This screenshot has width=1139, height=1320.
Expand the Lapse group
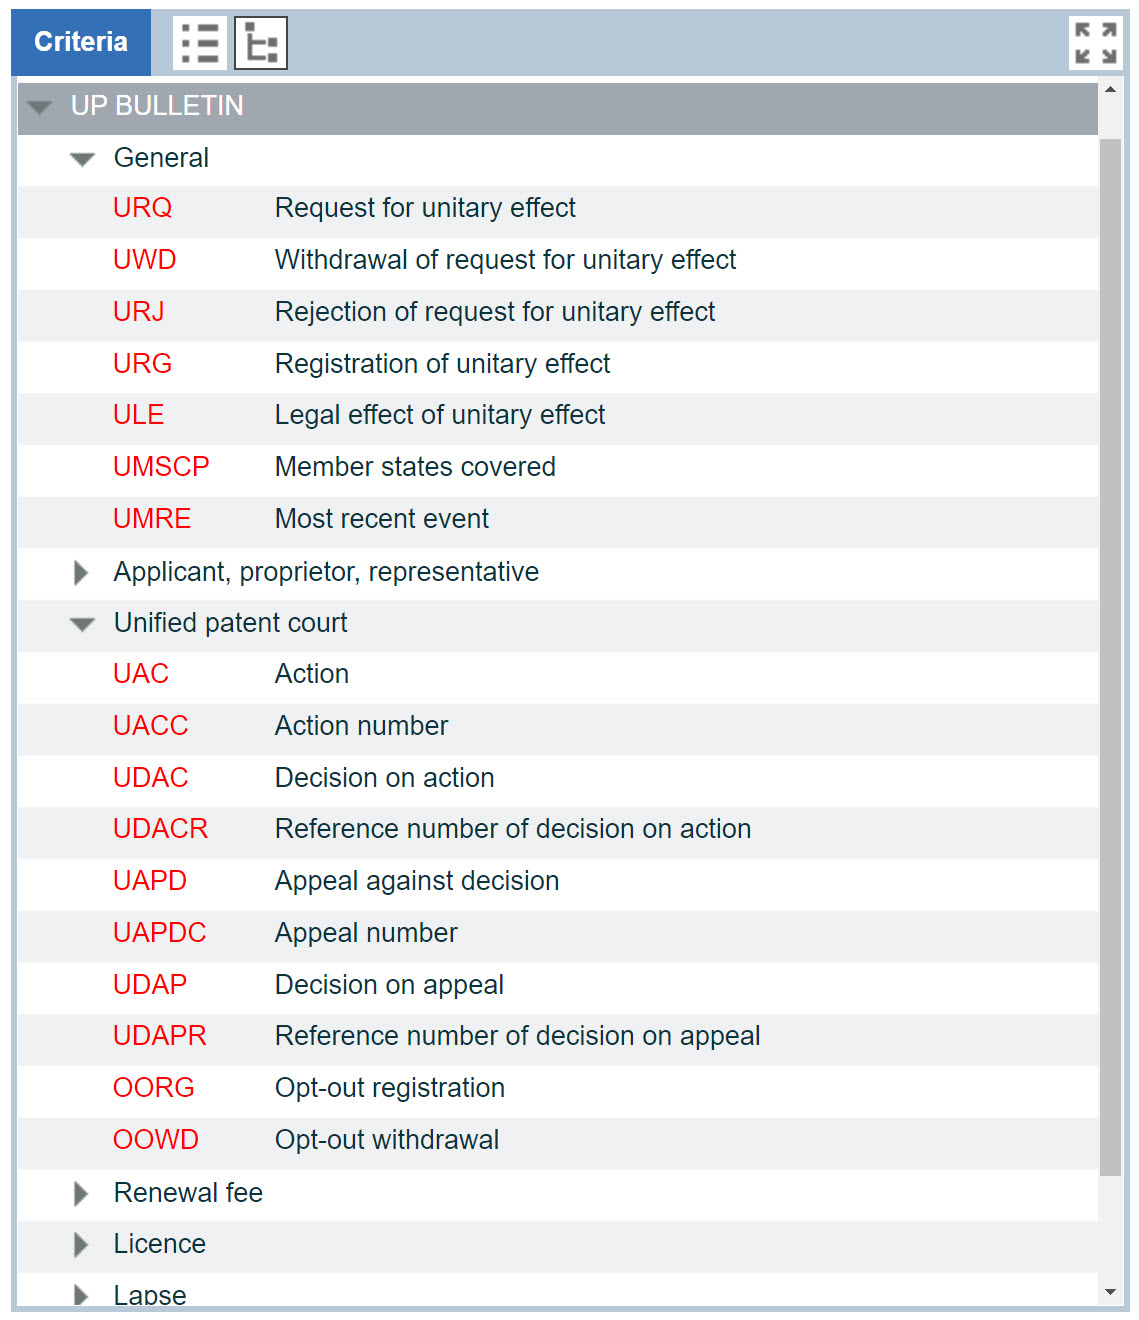point(82,1295)
